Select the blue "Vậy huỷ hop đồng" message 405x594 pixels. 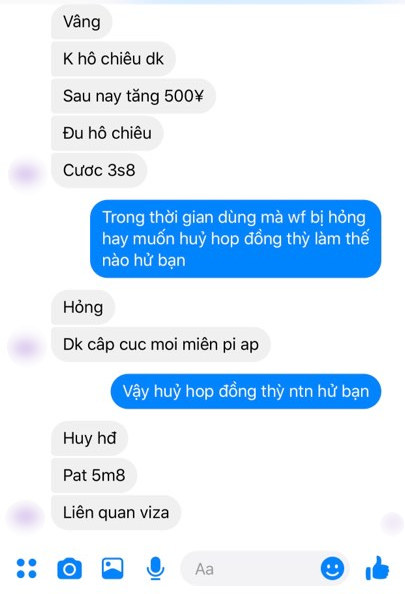(246, 392)
